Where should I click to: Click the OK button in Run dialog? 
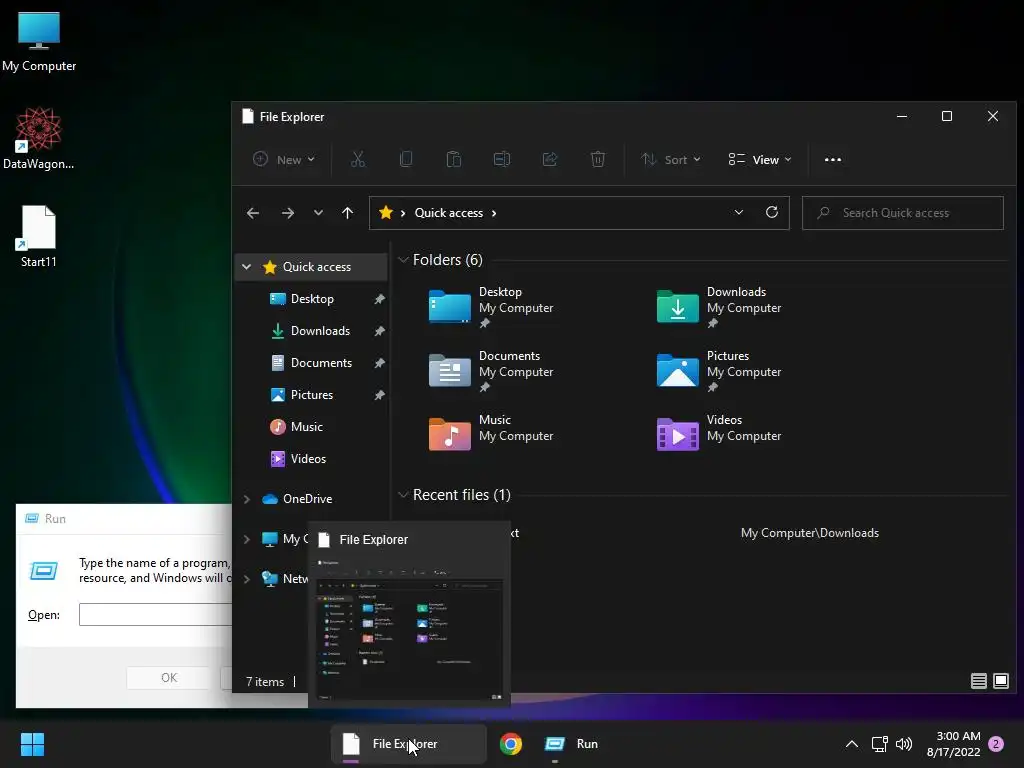pyautogui.click(x=168, y=678)
